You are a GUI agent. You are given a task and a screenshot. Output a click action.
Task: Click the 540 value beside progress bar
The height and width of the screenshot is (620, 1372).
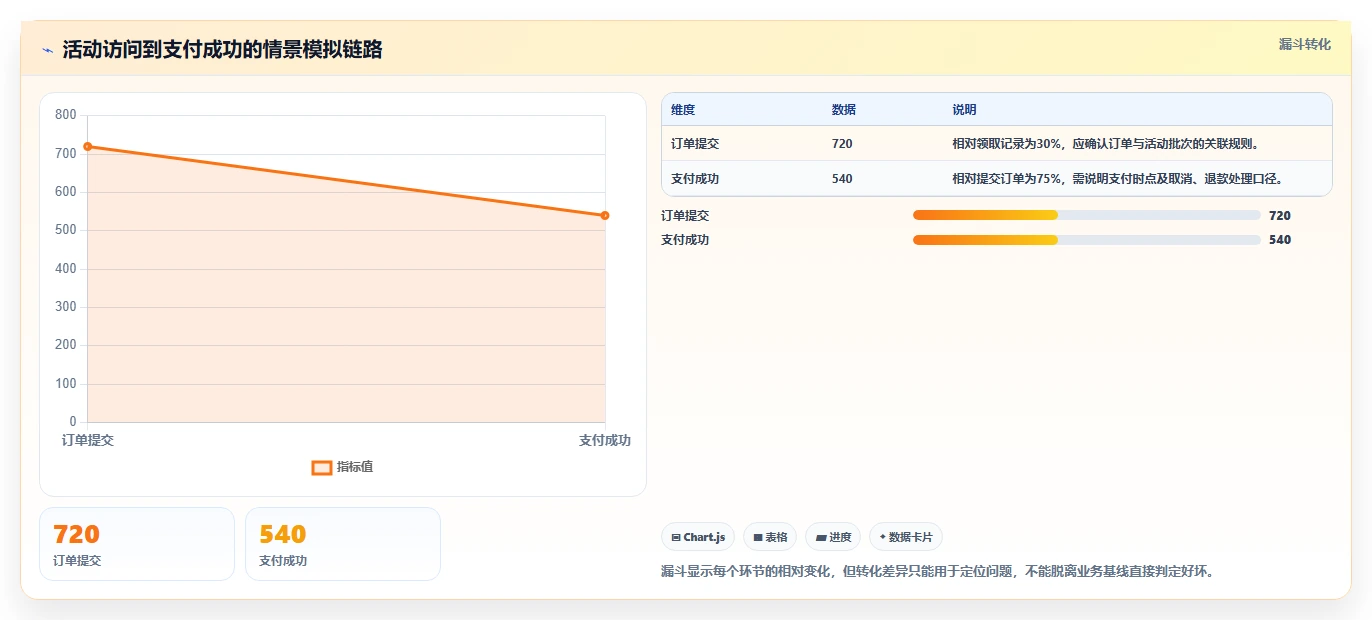[1280, 240]
